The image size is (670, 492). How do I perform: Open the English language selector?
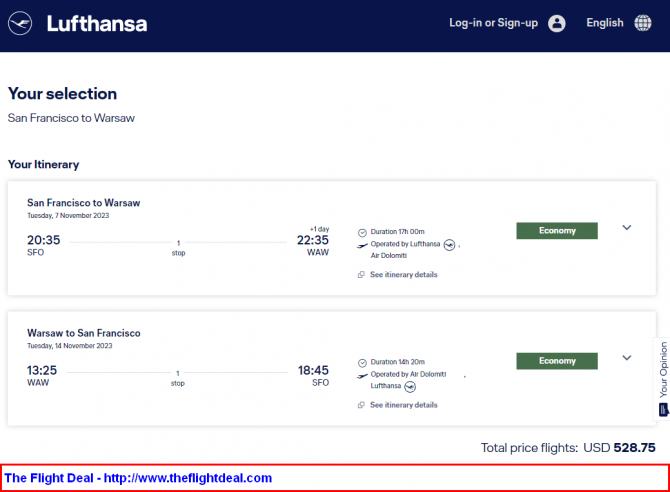click(605, 23)
